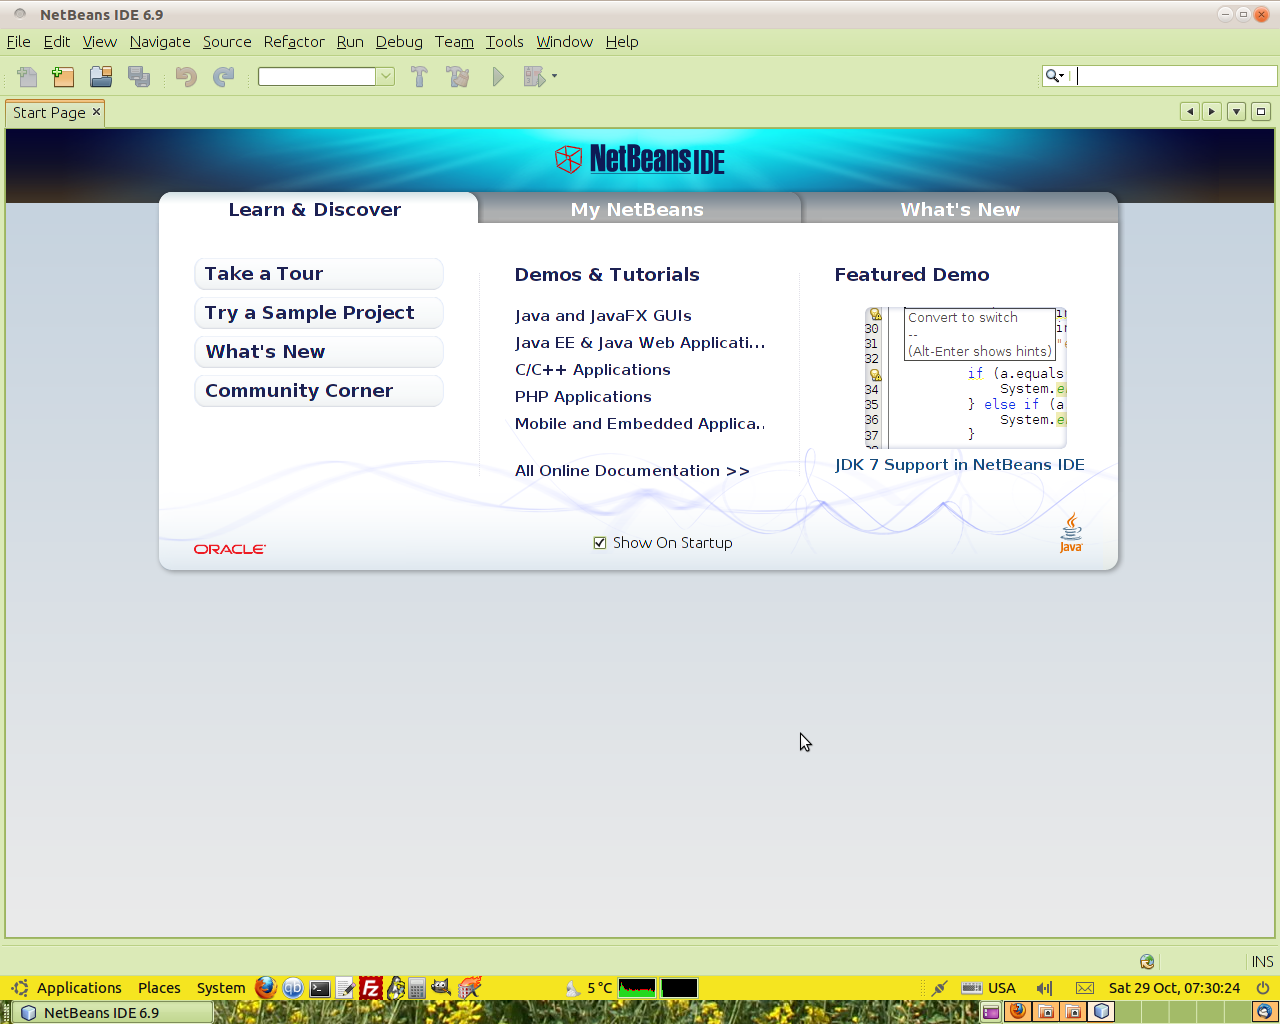1280x1024 pixels.
Task: Switch to the My NetBeans tab
Action: coord(637,209)
